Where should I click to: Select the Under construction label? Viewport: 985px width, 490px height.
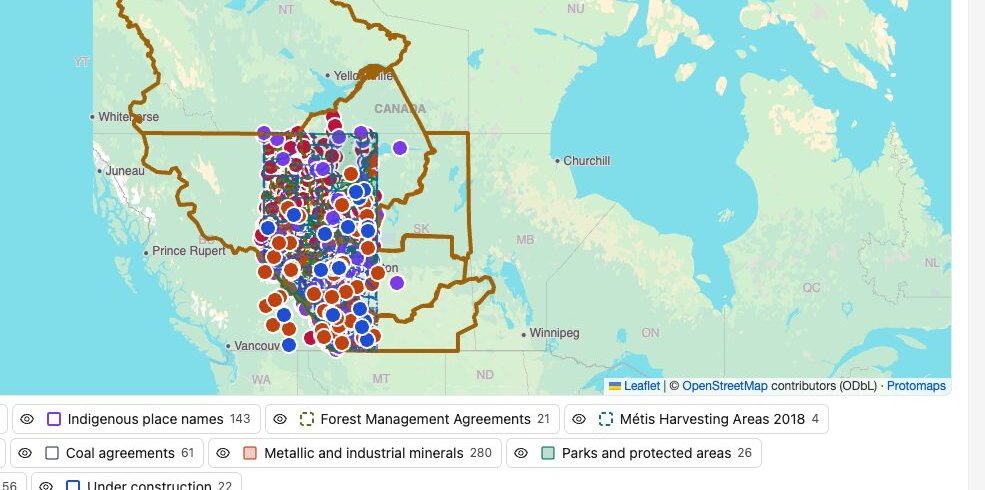click(150, 486)
